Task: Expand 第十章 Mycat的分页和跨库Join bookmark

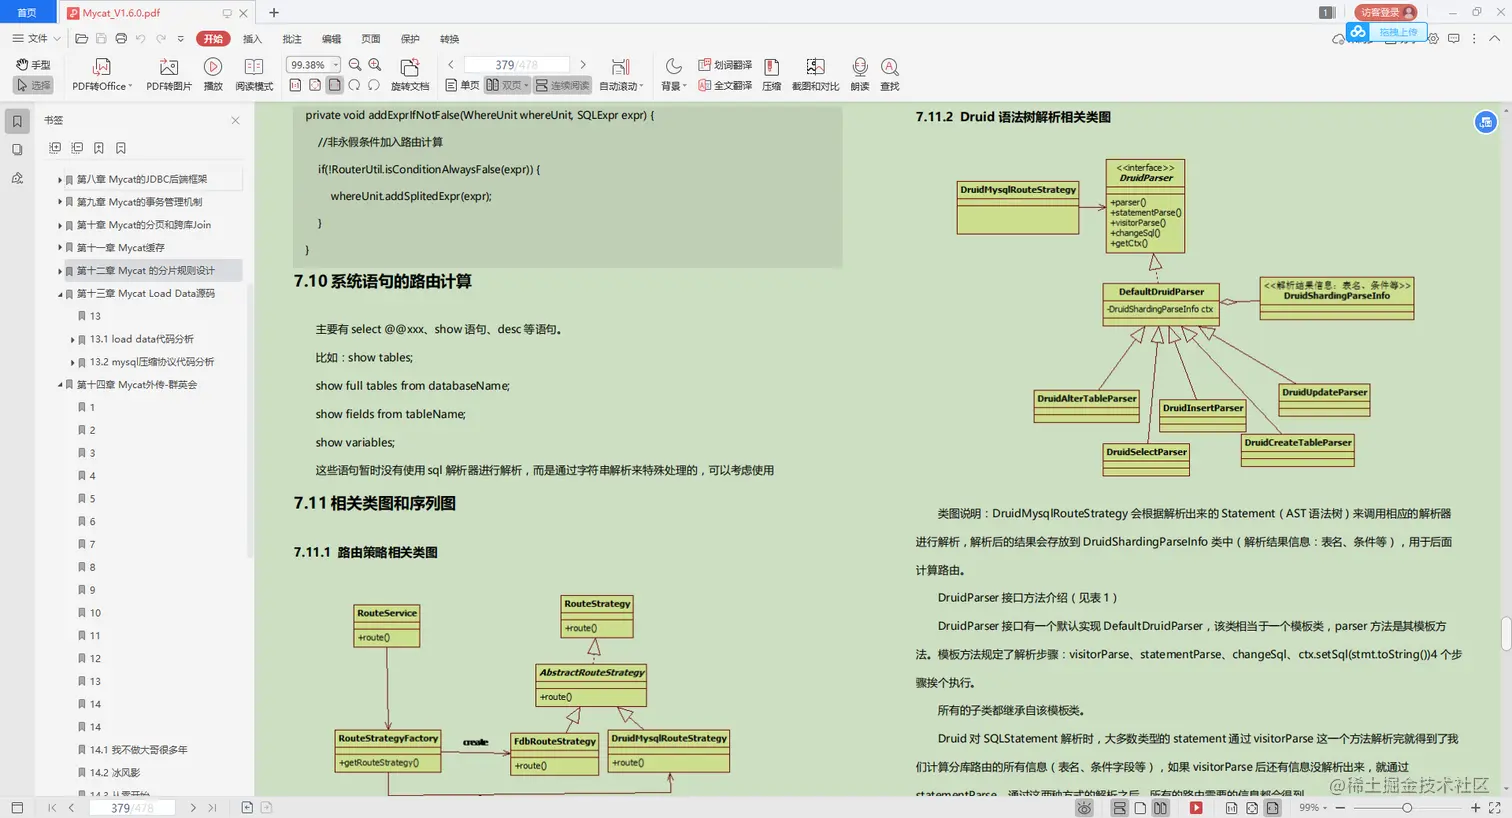Action: [59, 225]
